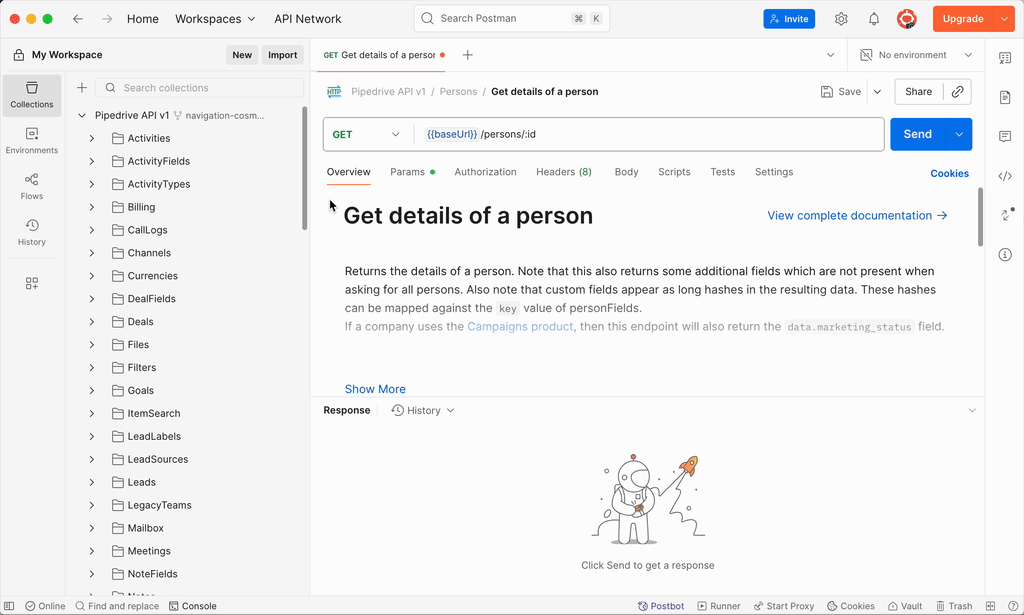The image size is (1024, 615).
Task: Click Start Proxy in status bar
Action: click(784, 606)
